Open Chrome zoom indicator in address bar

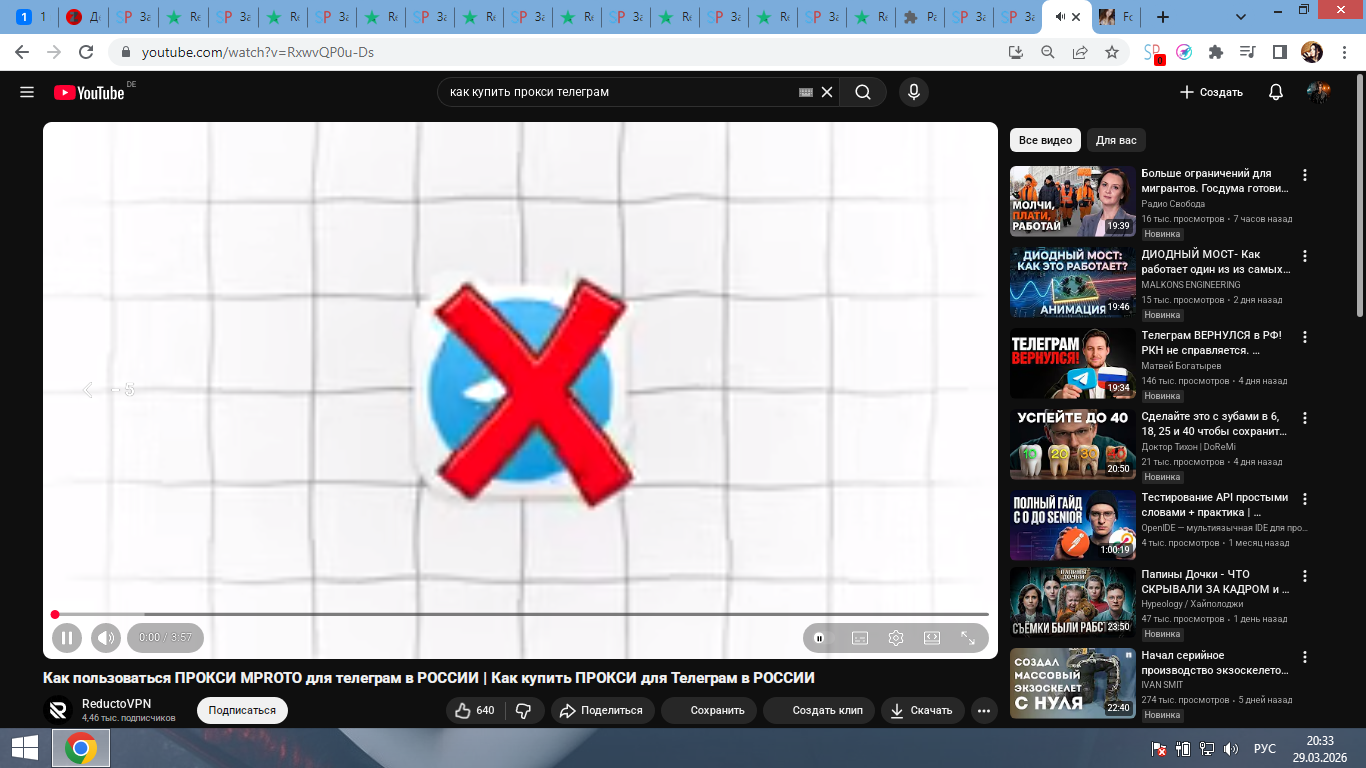click(1048, 52)
